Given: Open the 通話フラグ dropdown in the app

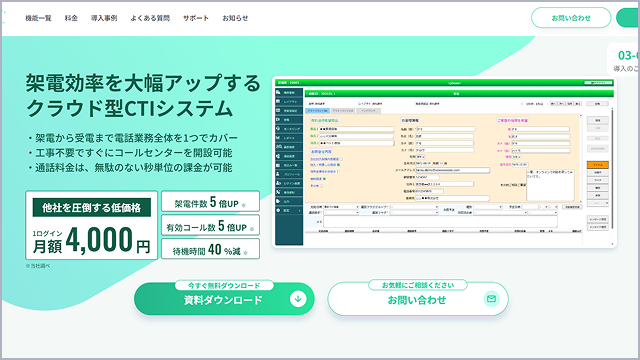Looking at the screenshot, I should pos(414,212).
